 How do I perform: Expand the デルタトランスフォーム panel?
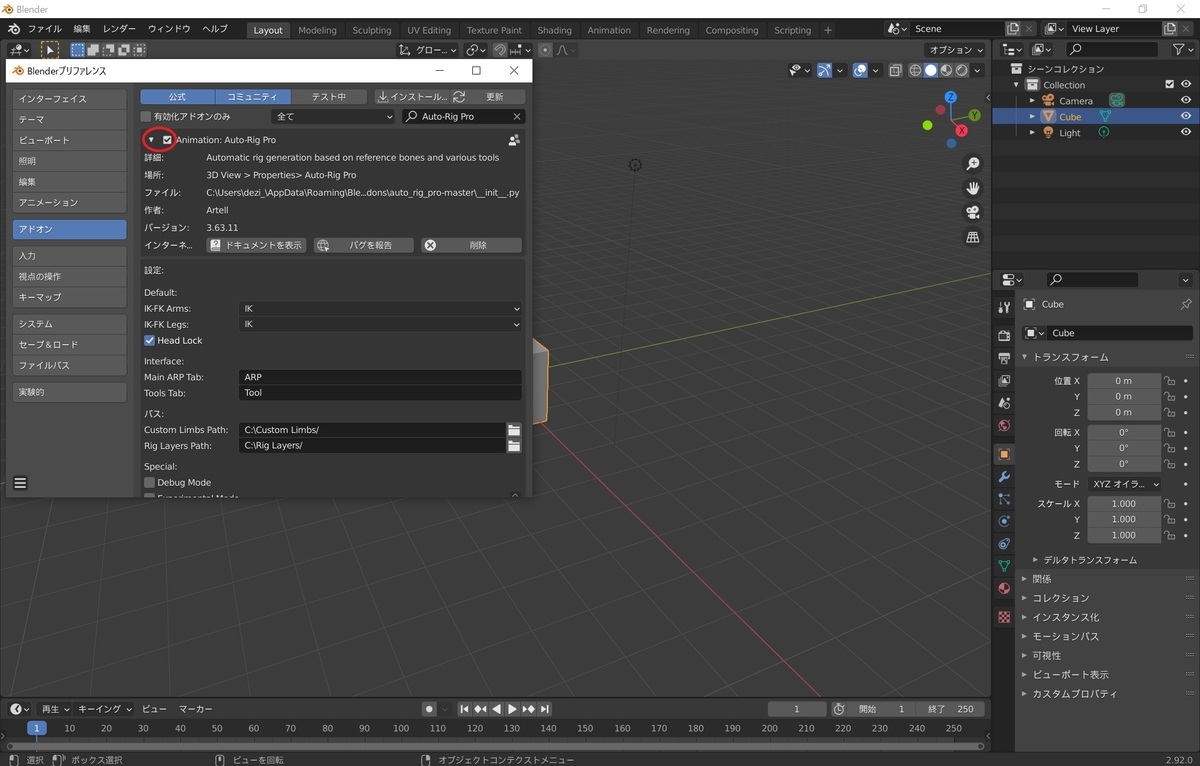pyautogui.click(x=1090, y=560)
